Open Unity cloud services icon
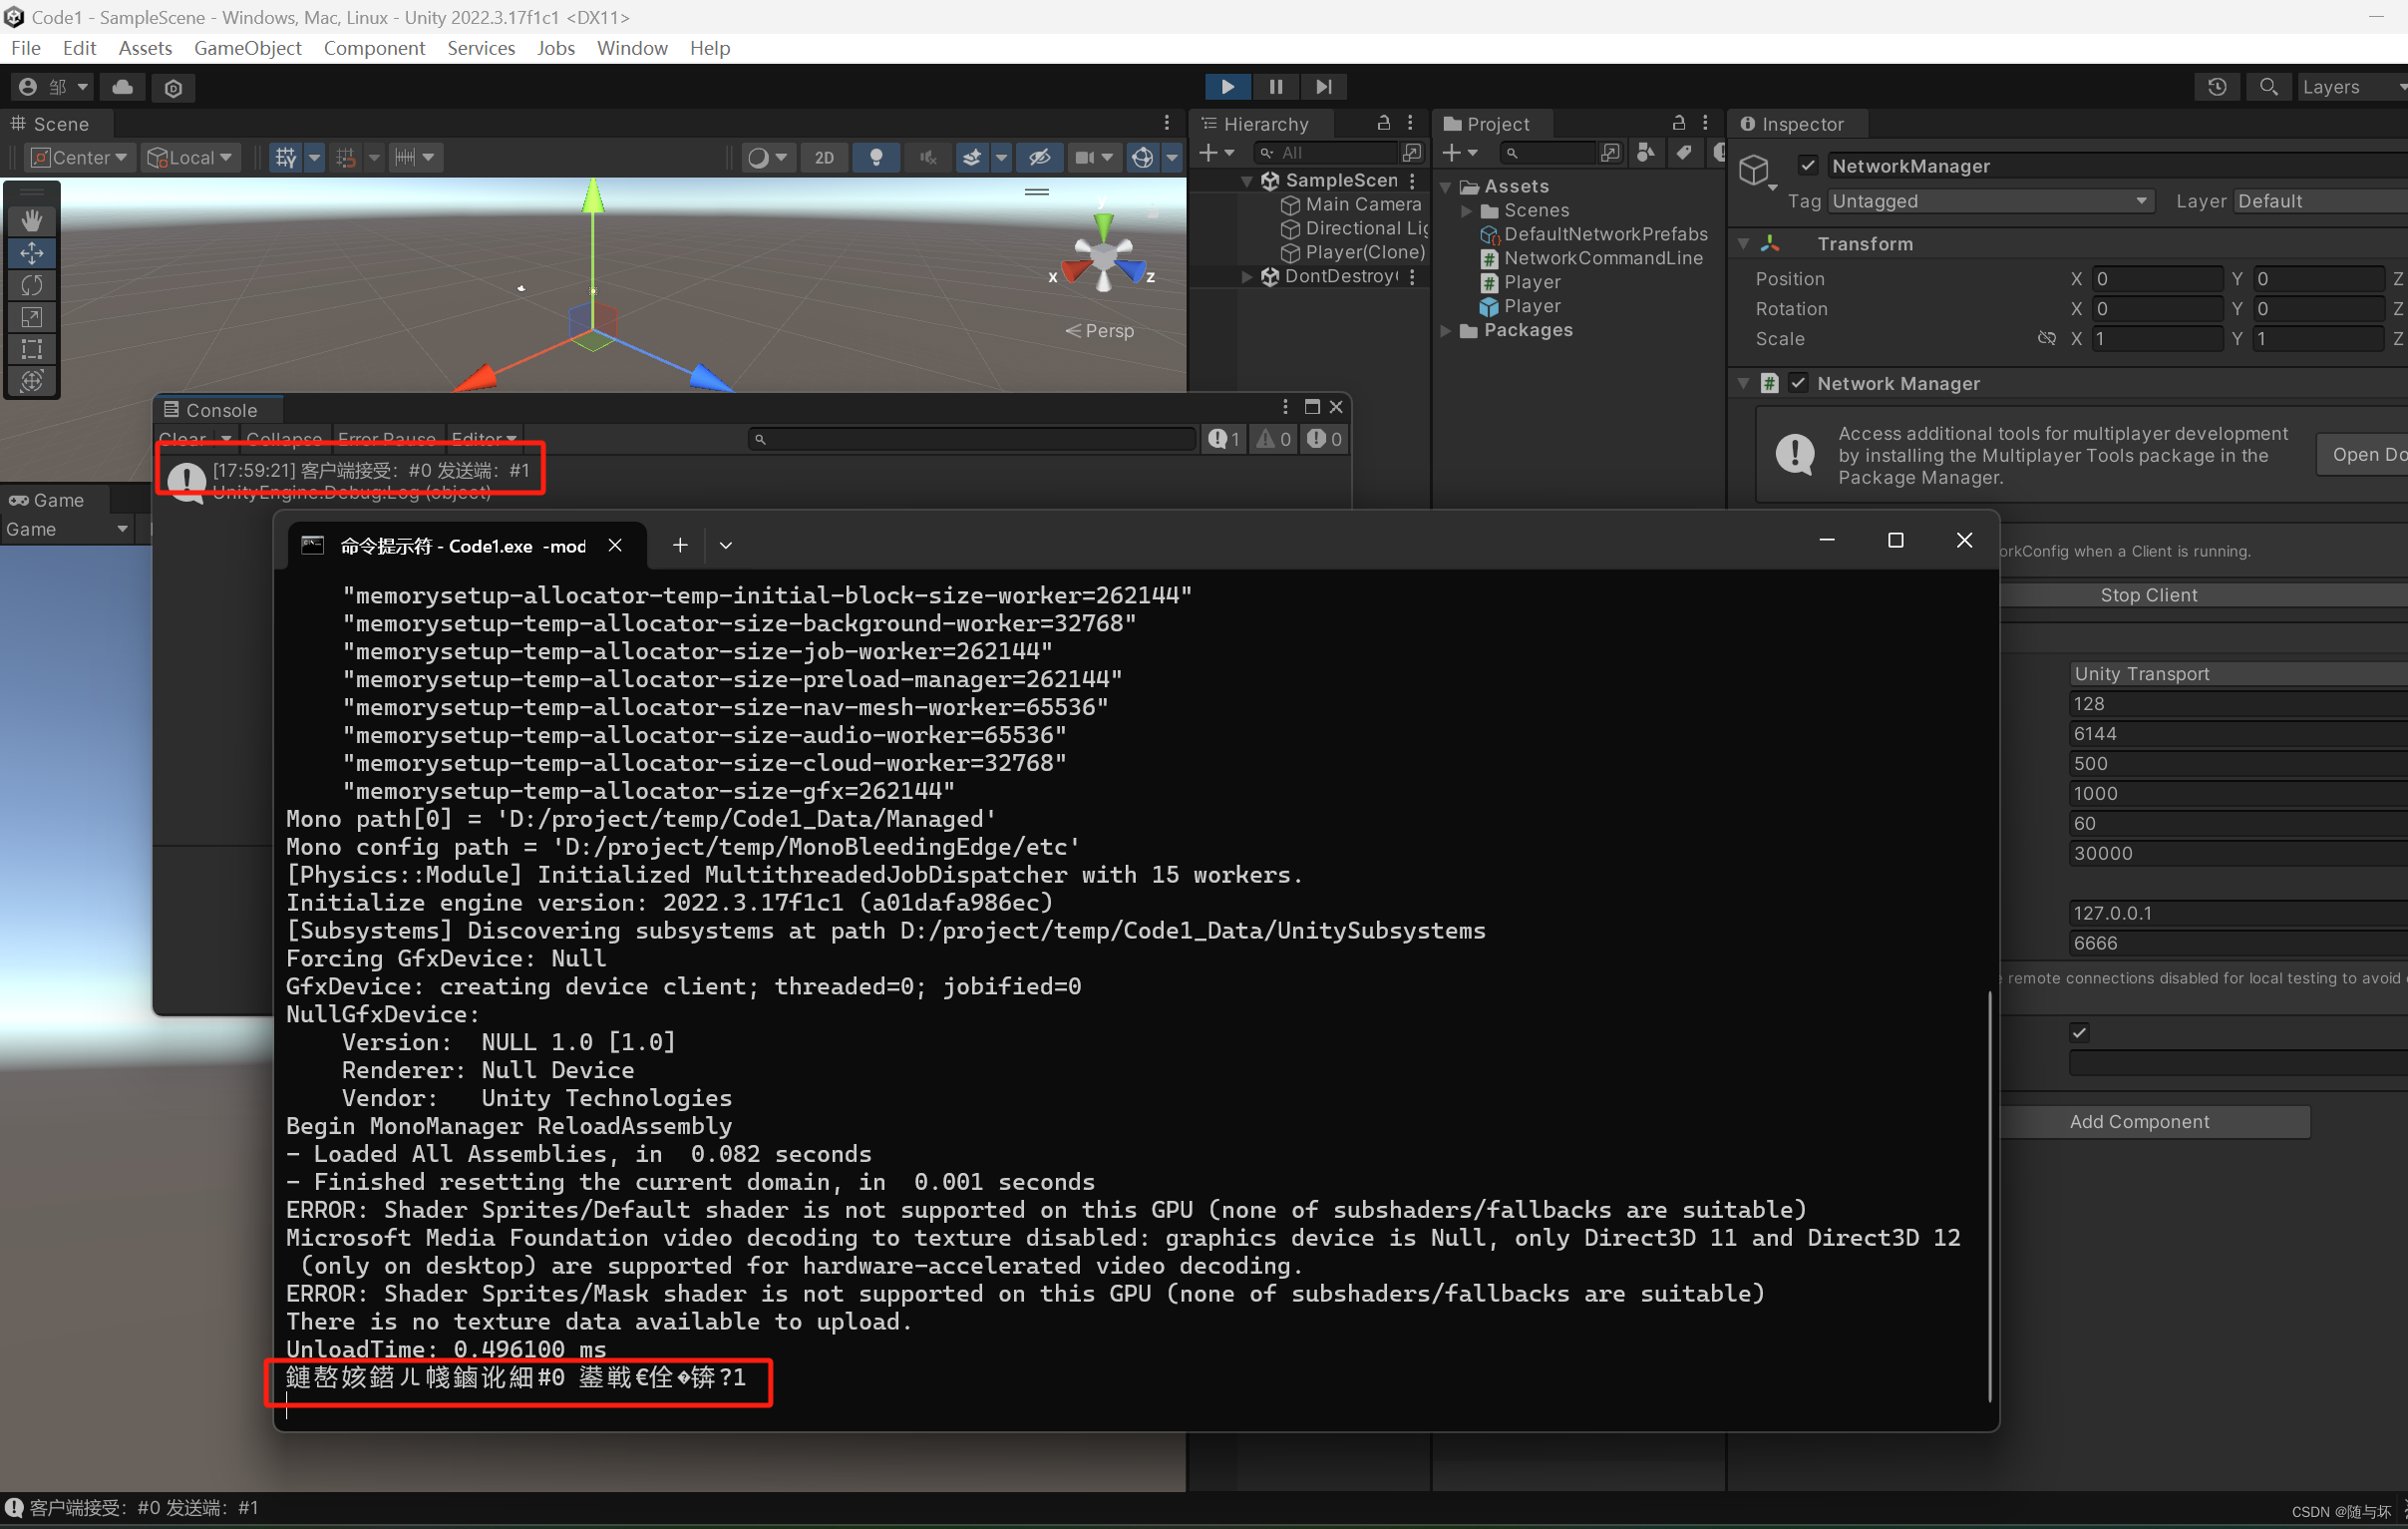Viewport: 2408px width, 1529px height. tap(123, 87)
